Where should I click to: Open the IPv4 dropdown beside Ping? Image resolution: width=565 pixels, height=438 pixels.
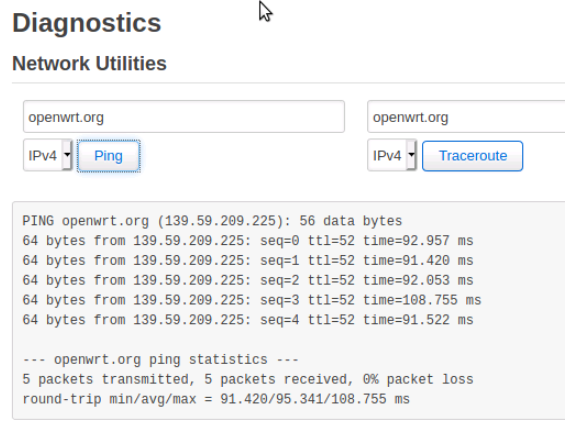pyautogui.click(x=48, y=155)
